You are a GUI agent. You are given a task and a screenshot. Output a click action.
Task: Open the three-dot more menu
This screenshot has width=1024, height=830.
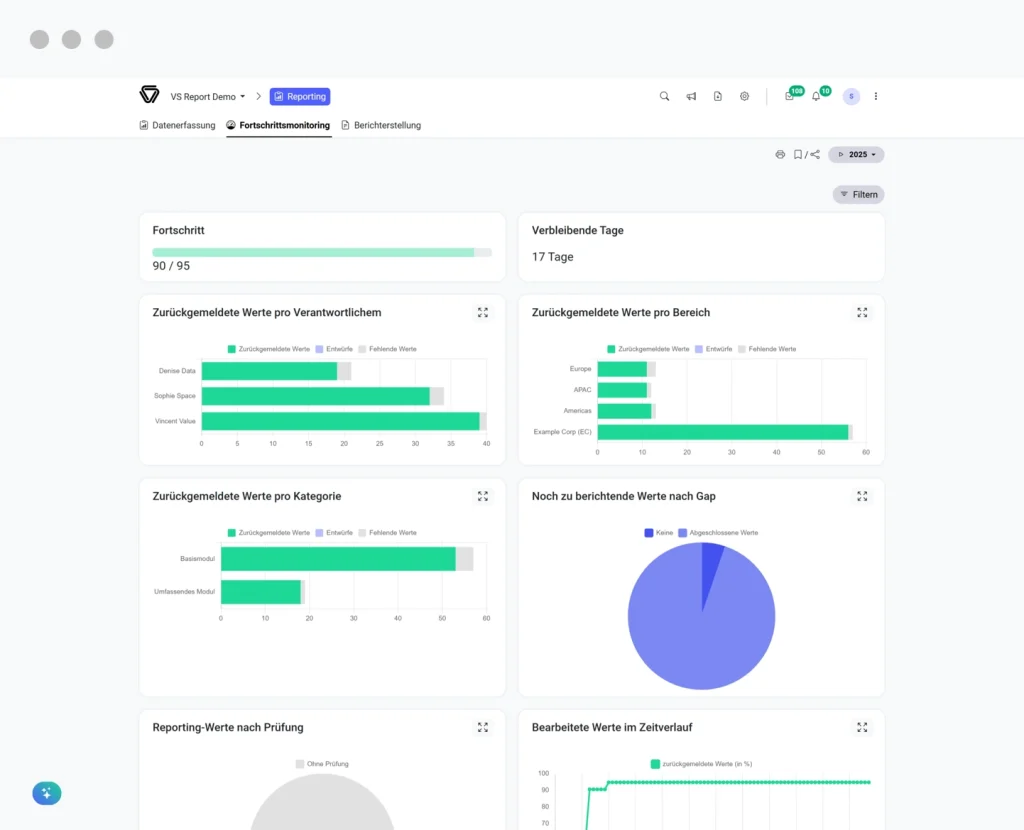point(876,96)
